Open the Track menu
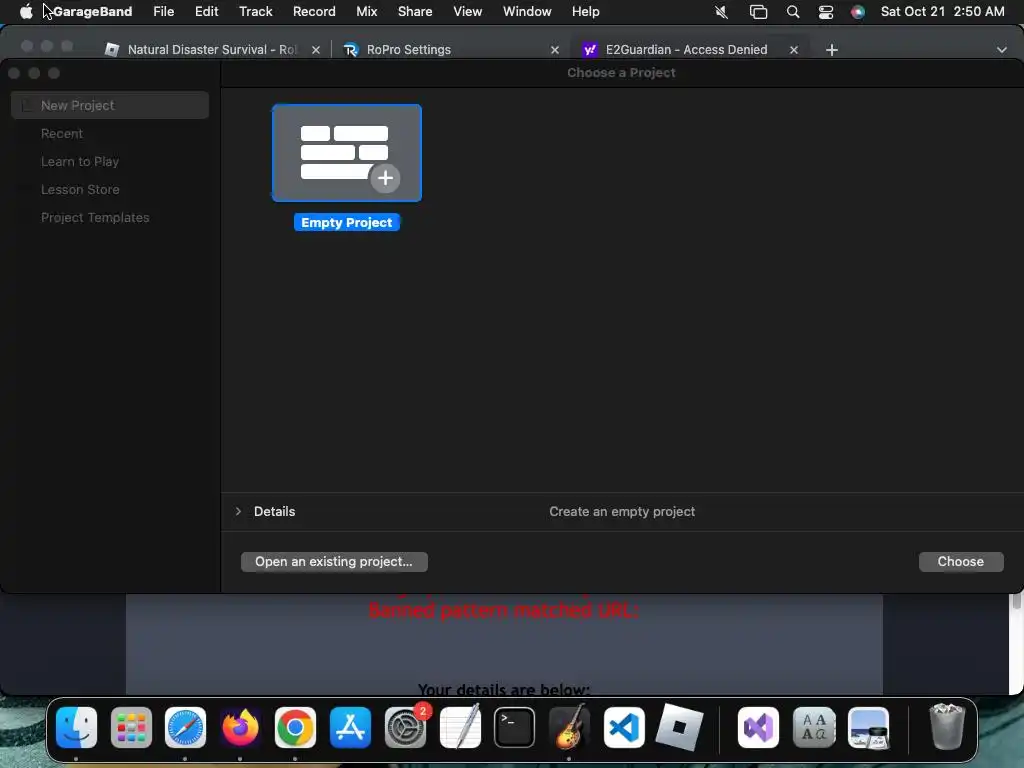The width and height of the screenshot is (1024, 768). tap(255, 11)
